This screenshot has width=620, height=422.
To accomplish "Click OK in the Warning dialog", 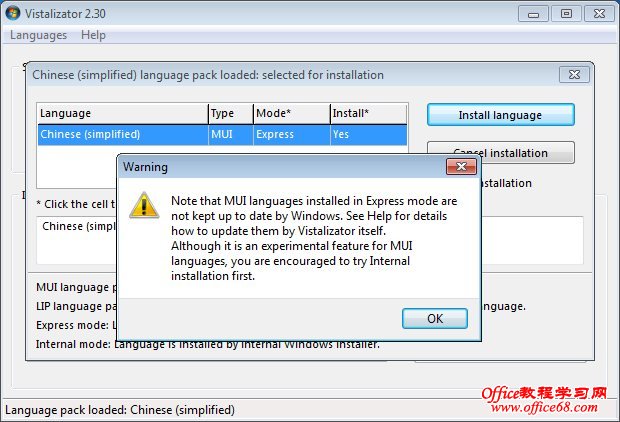I will point(435,318).
